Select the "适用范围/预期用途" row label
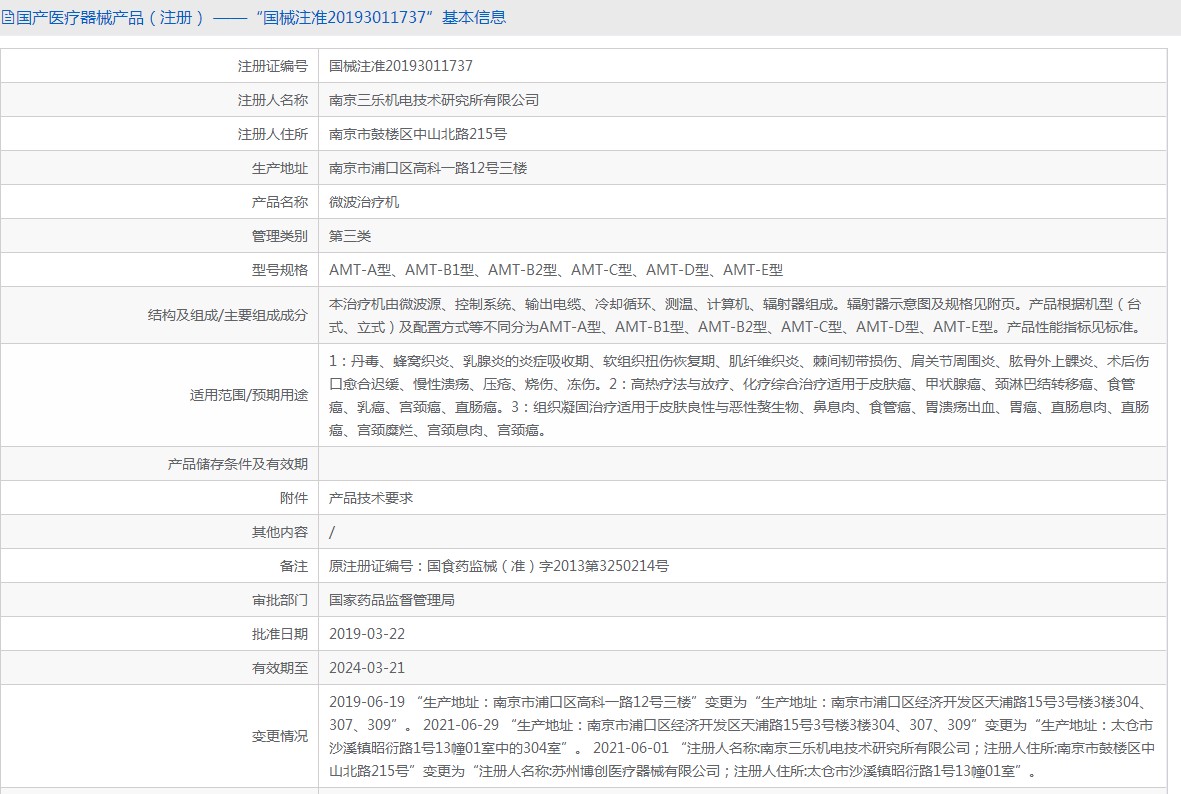 pos(249,395)
